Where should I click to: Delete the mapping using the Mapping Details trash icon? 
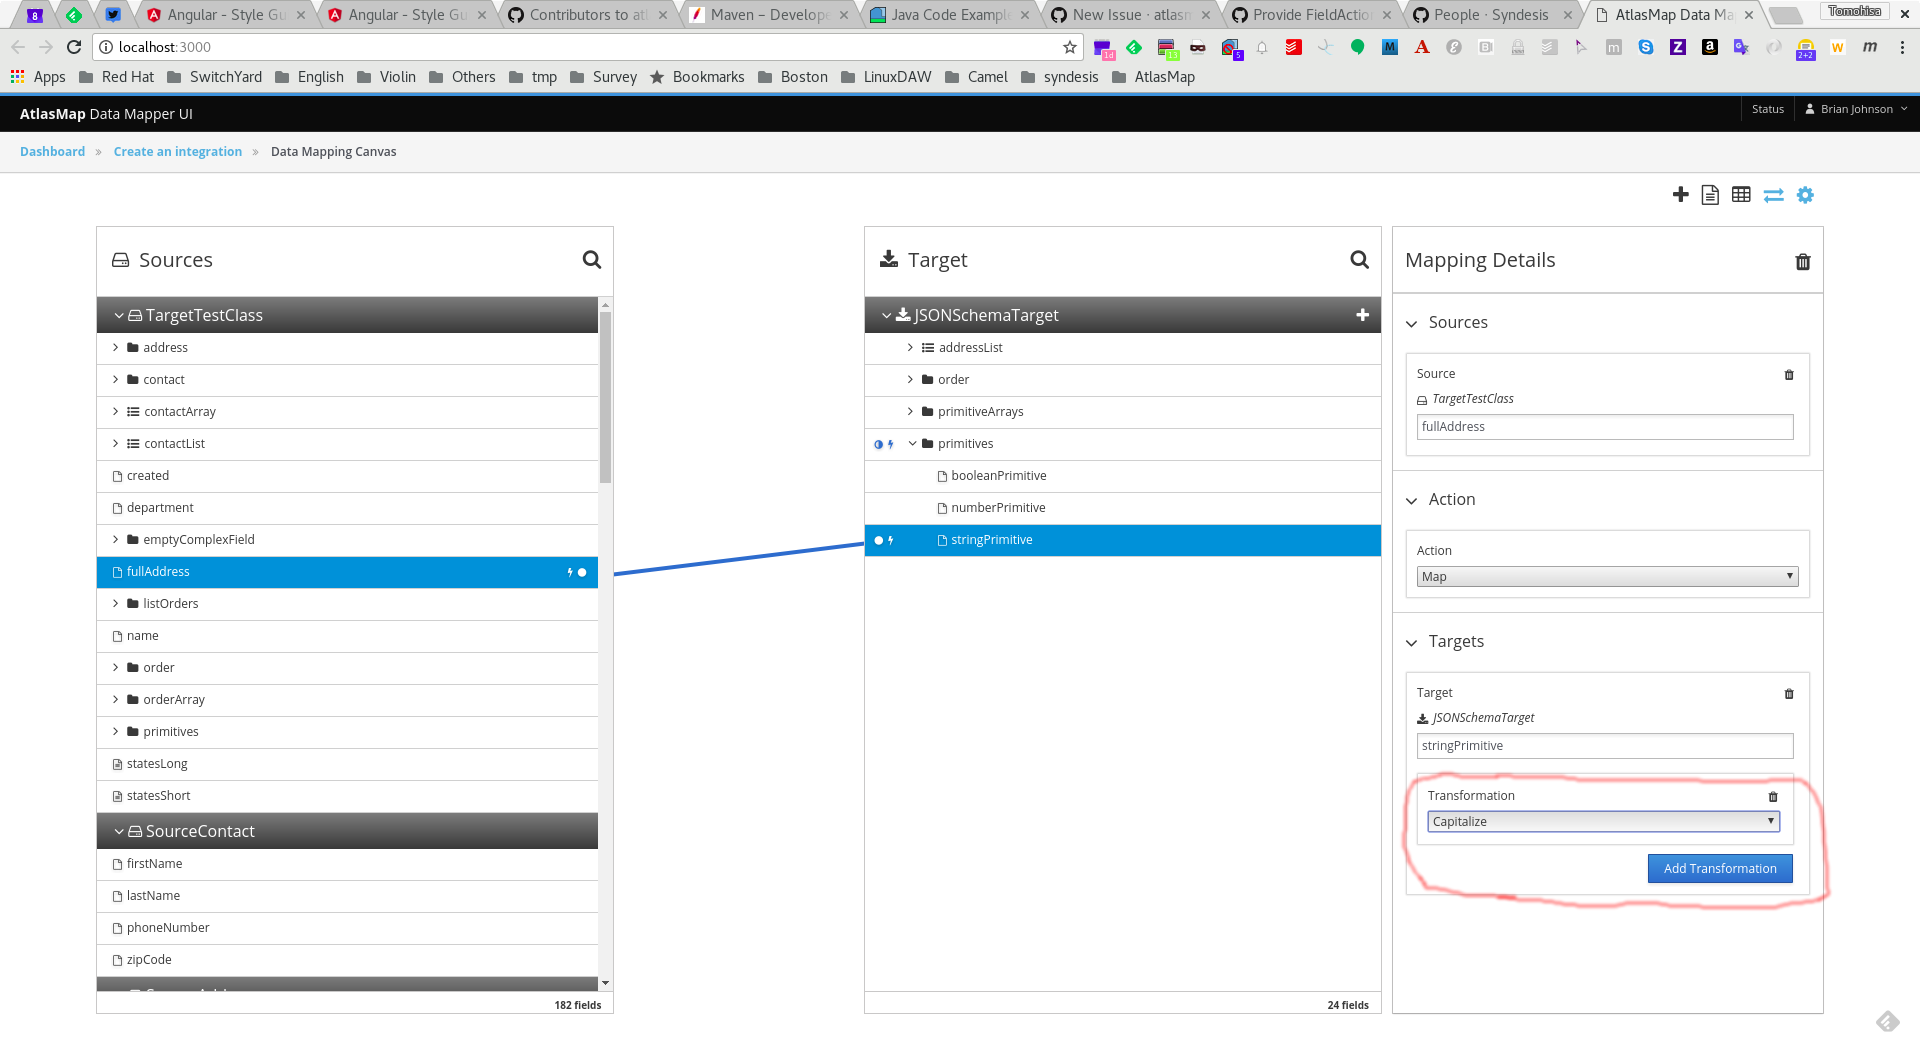(x=1803, y=262)
